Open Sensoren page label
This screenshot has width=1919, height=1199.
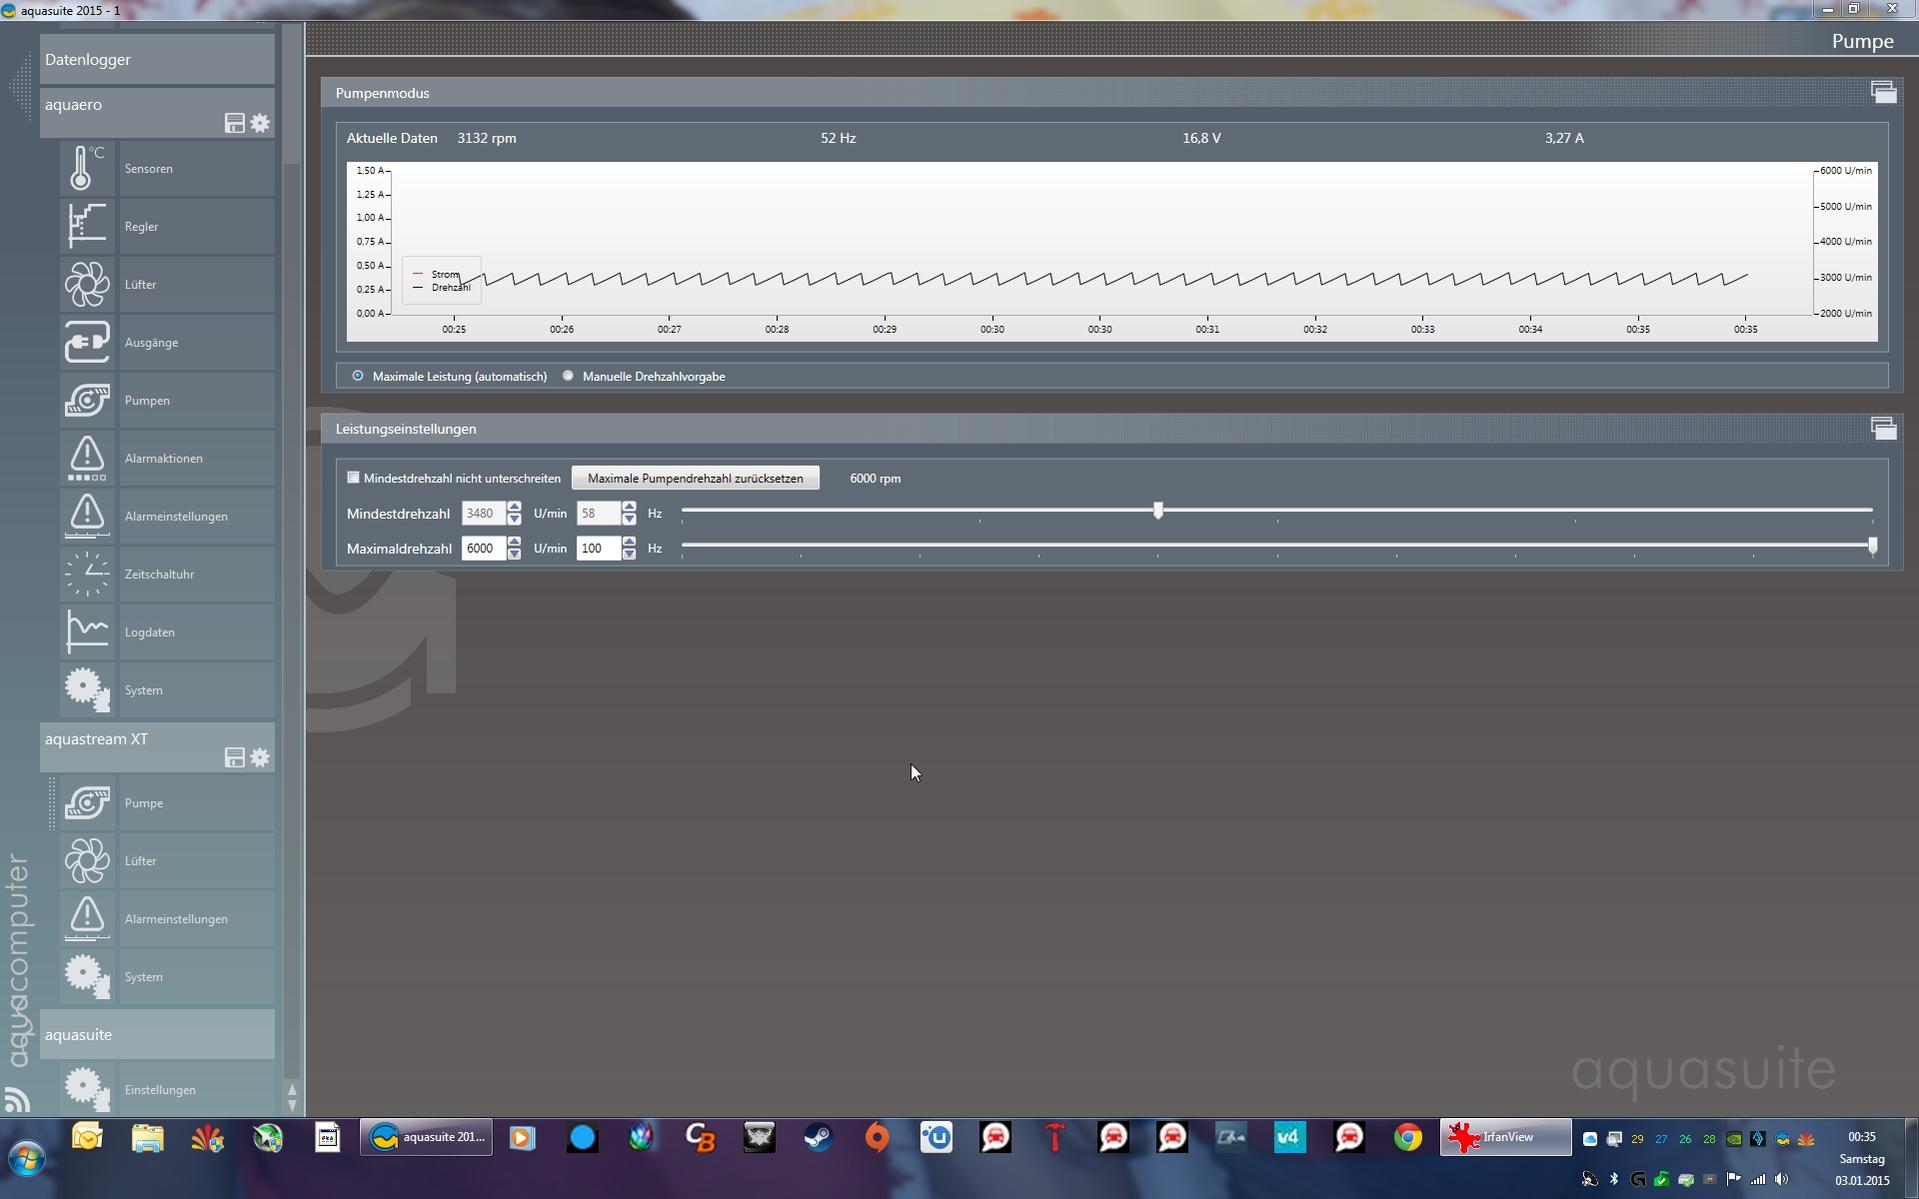click(x=149, y=168)
